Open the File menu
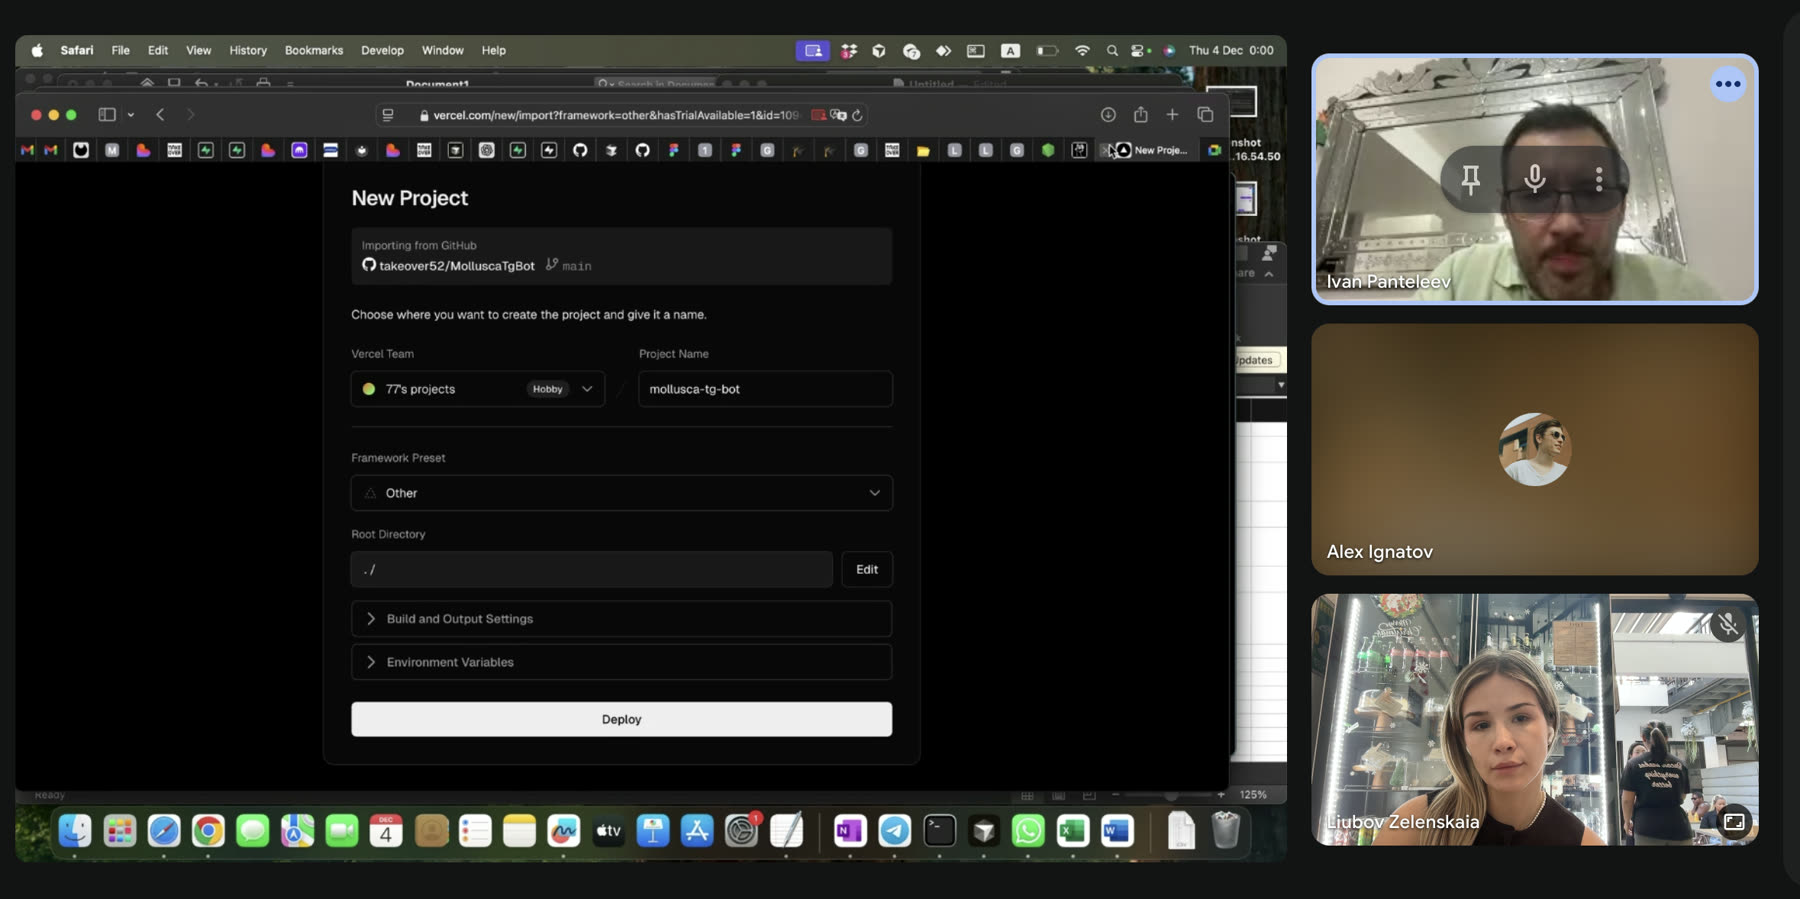 (120, 50)
